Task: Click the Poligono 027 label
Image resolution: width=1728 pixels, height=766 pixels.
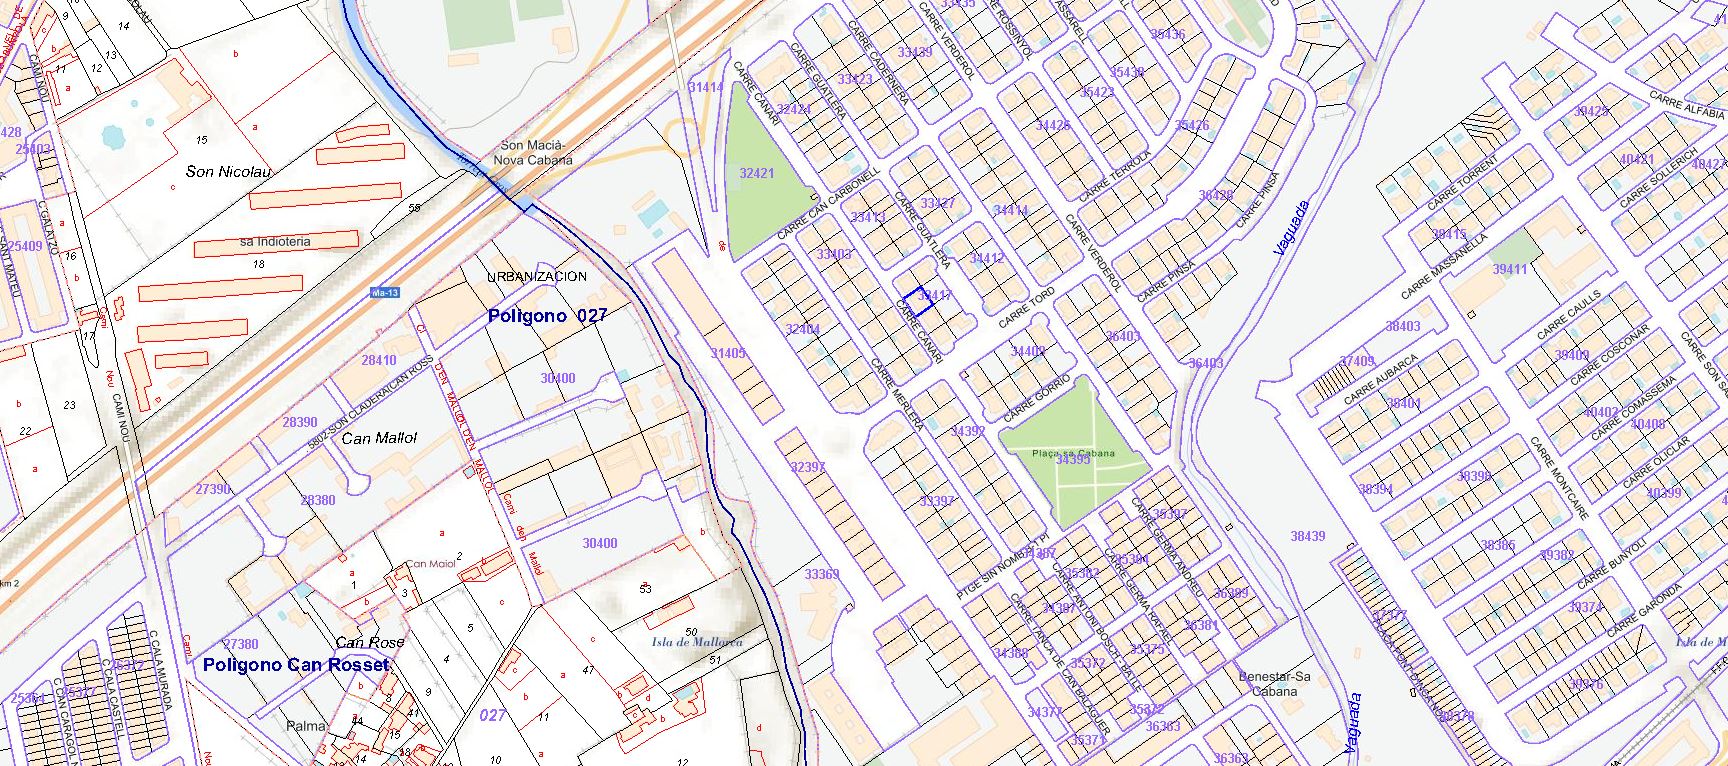Action: tap(547, 316)
